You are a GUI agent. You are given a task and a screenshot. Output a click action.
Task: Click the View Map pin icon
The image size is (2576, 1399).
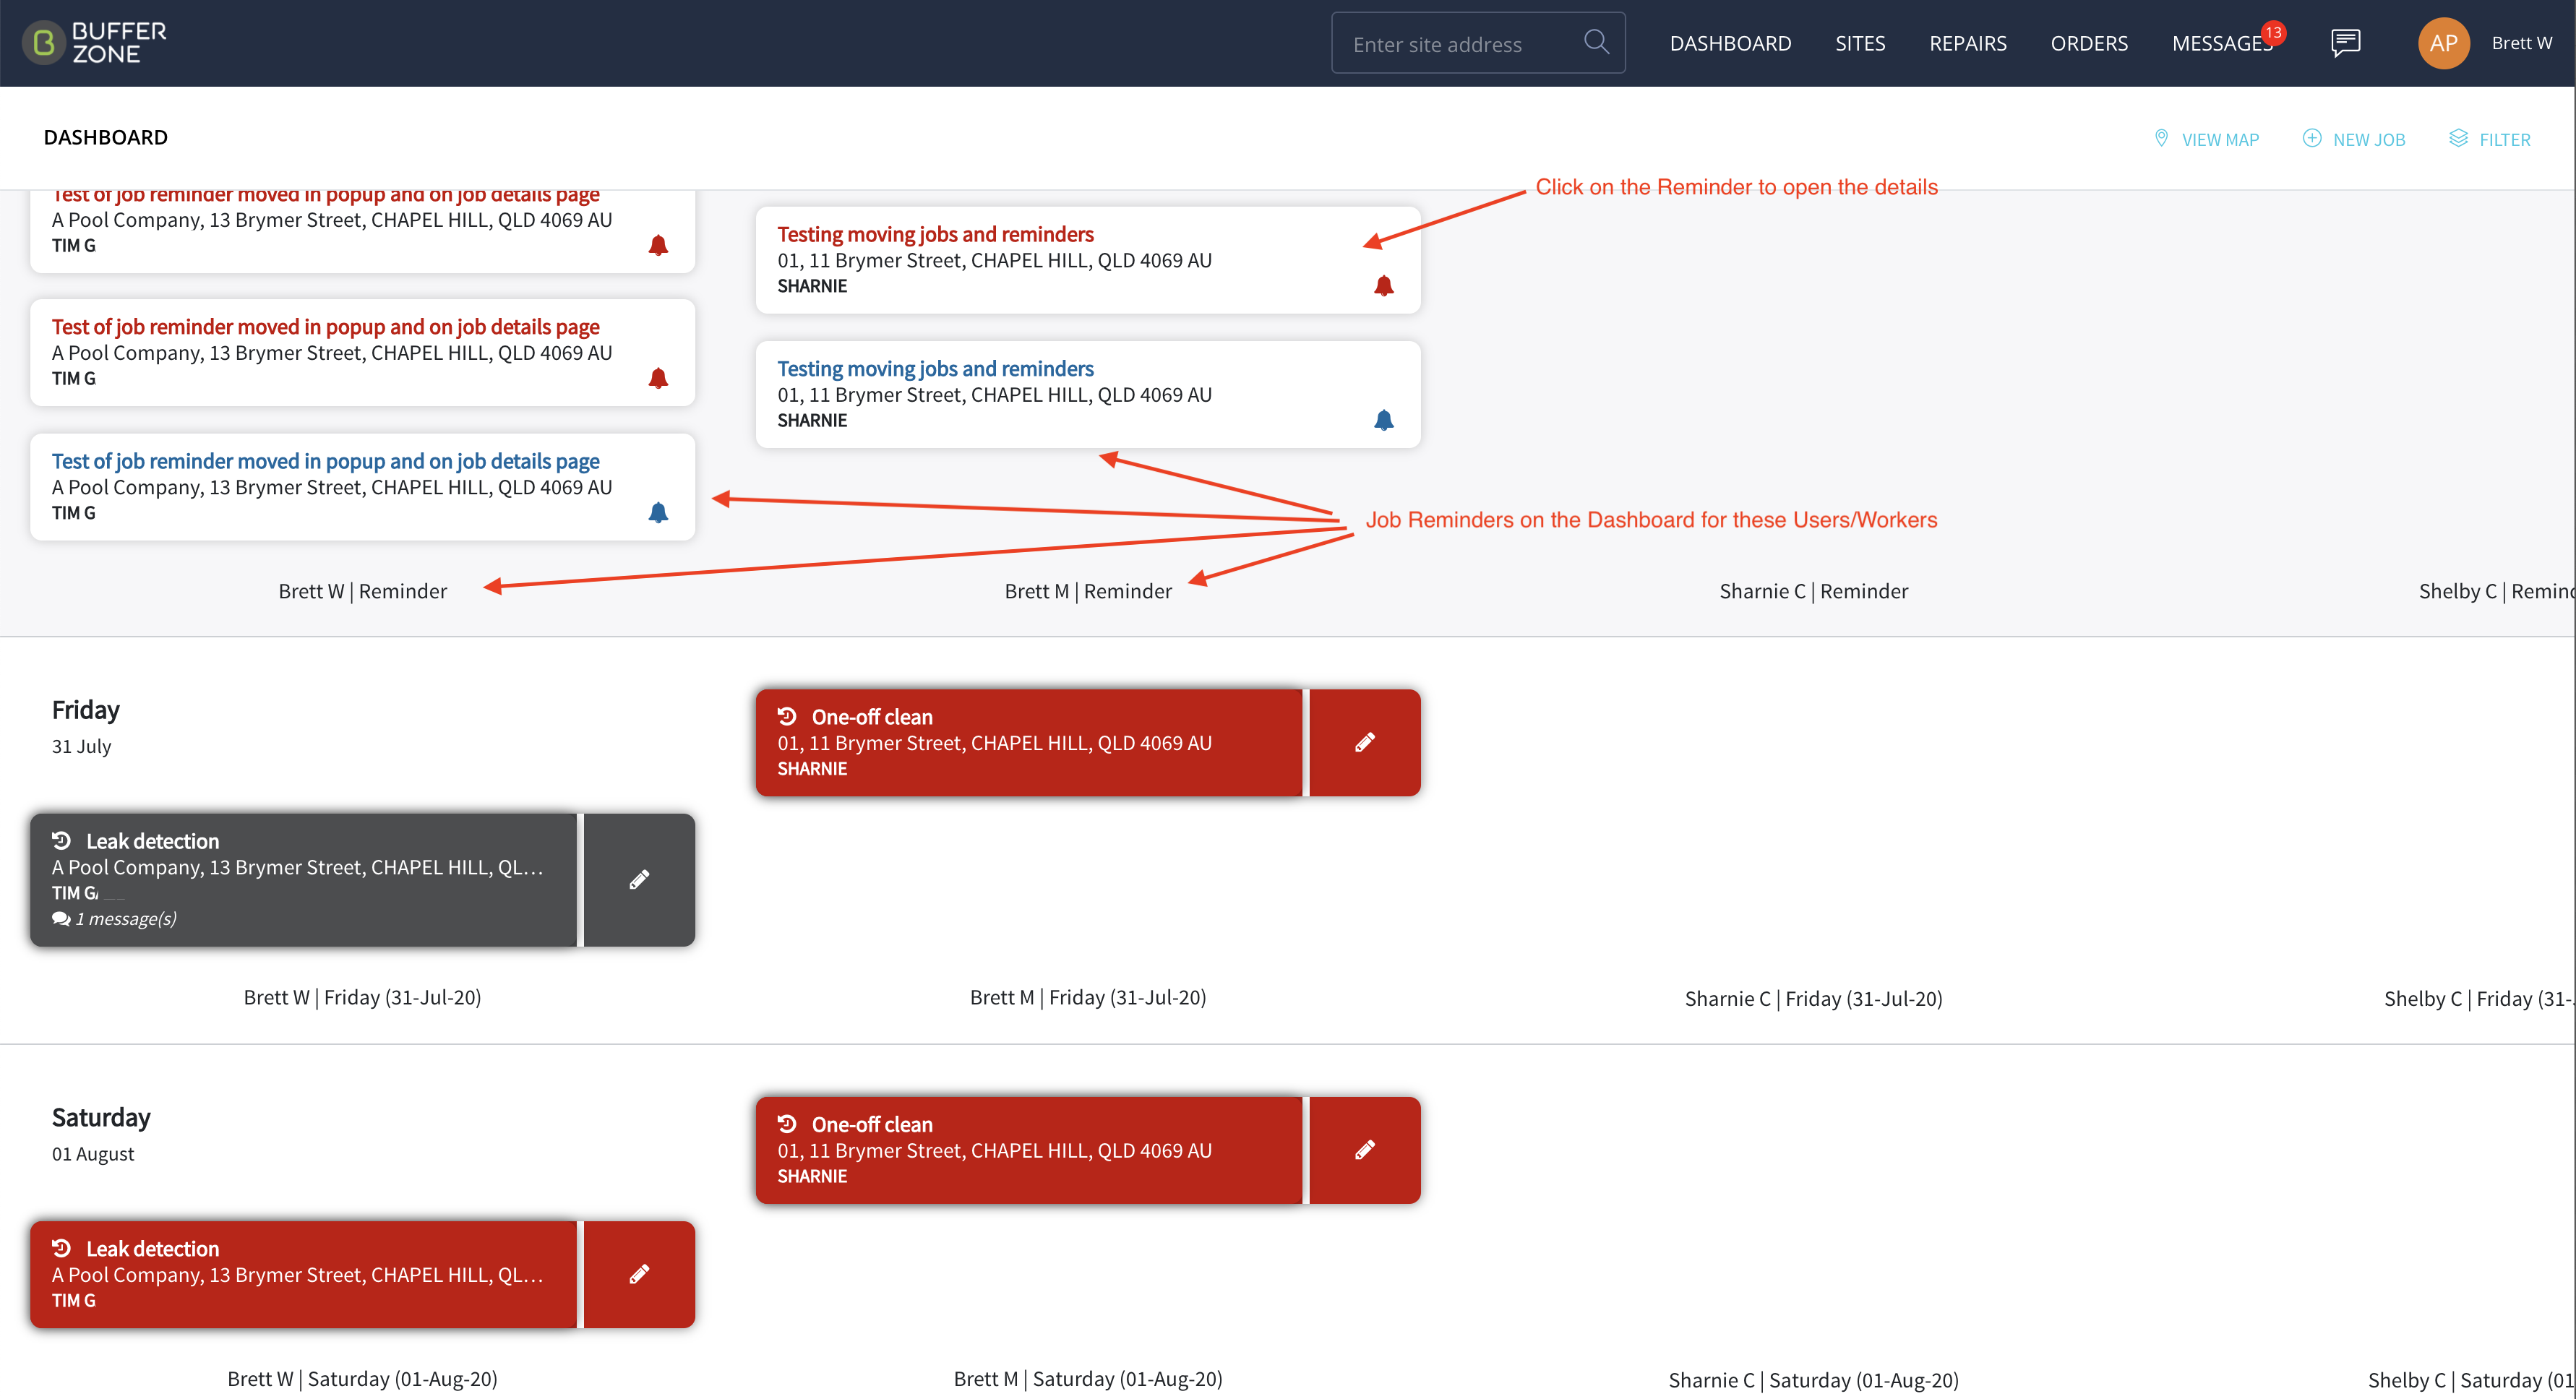click(2161, 138)
